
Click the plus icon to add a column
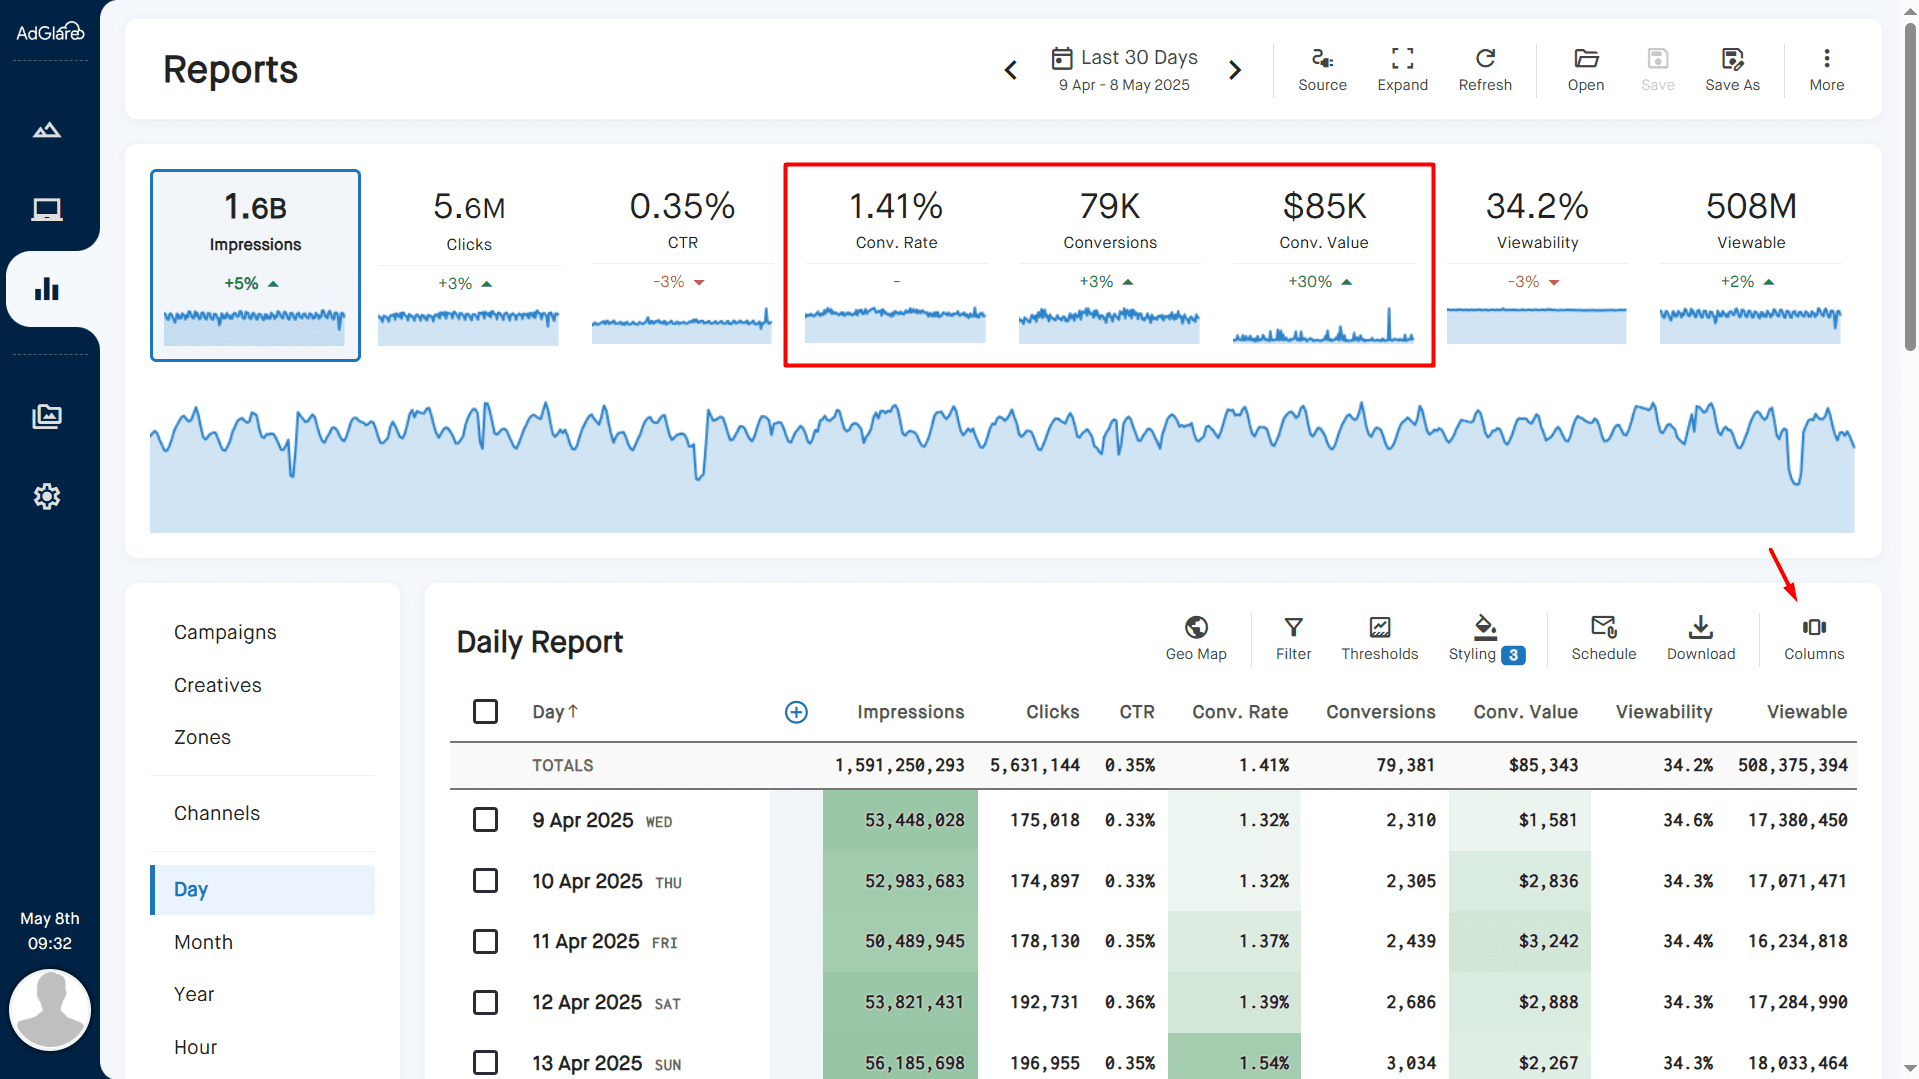click(797, 711)
